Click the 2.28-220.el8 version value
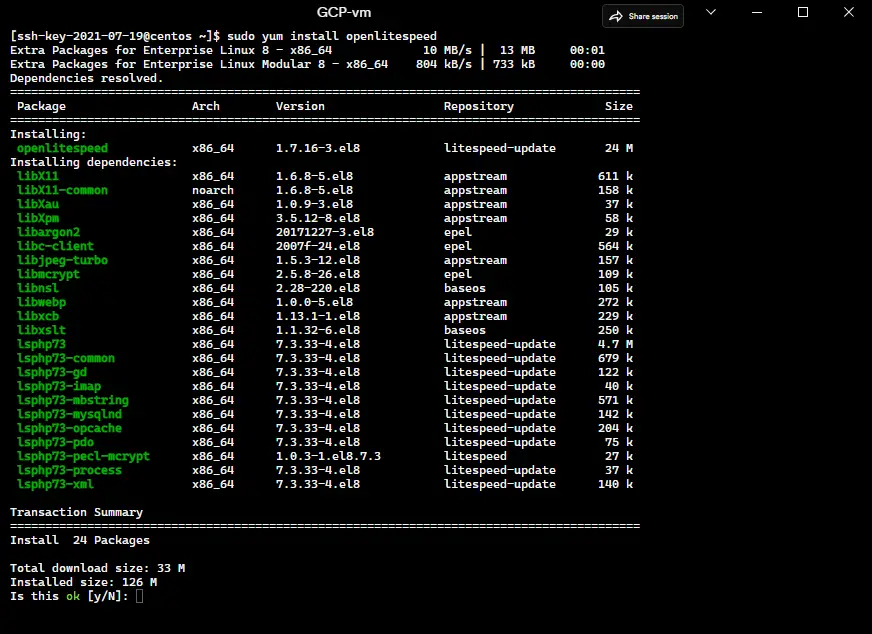This screenshot has height=634, width=872. coord(318,288)
